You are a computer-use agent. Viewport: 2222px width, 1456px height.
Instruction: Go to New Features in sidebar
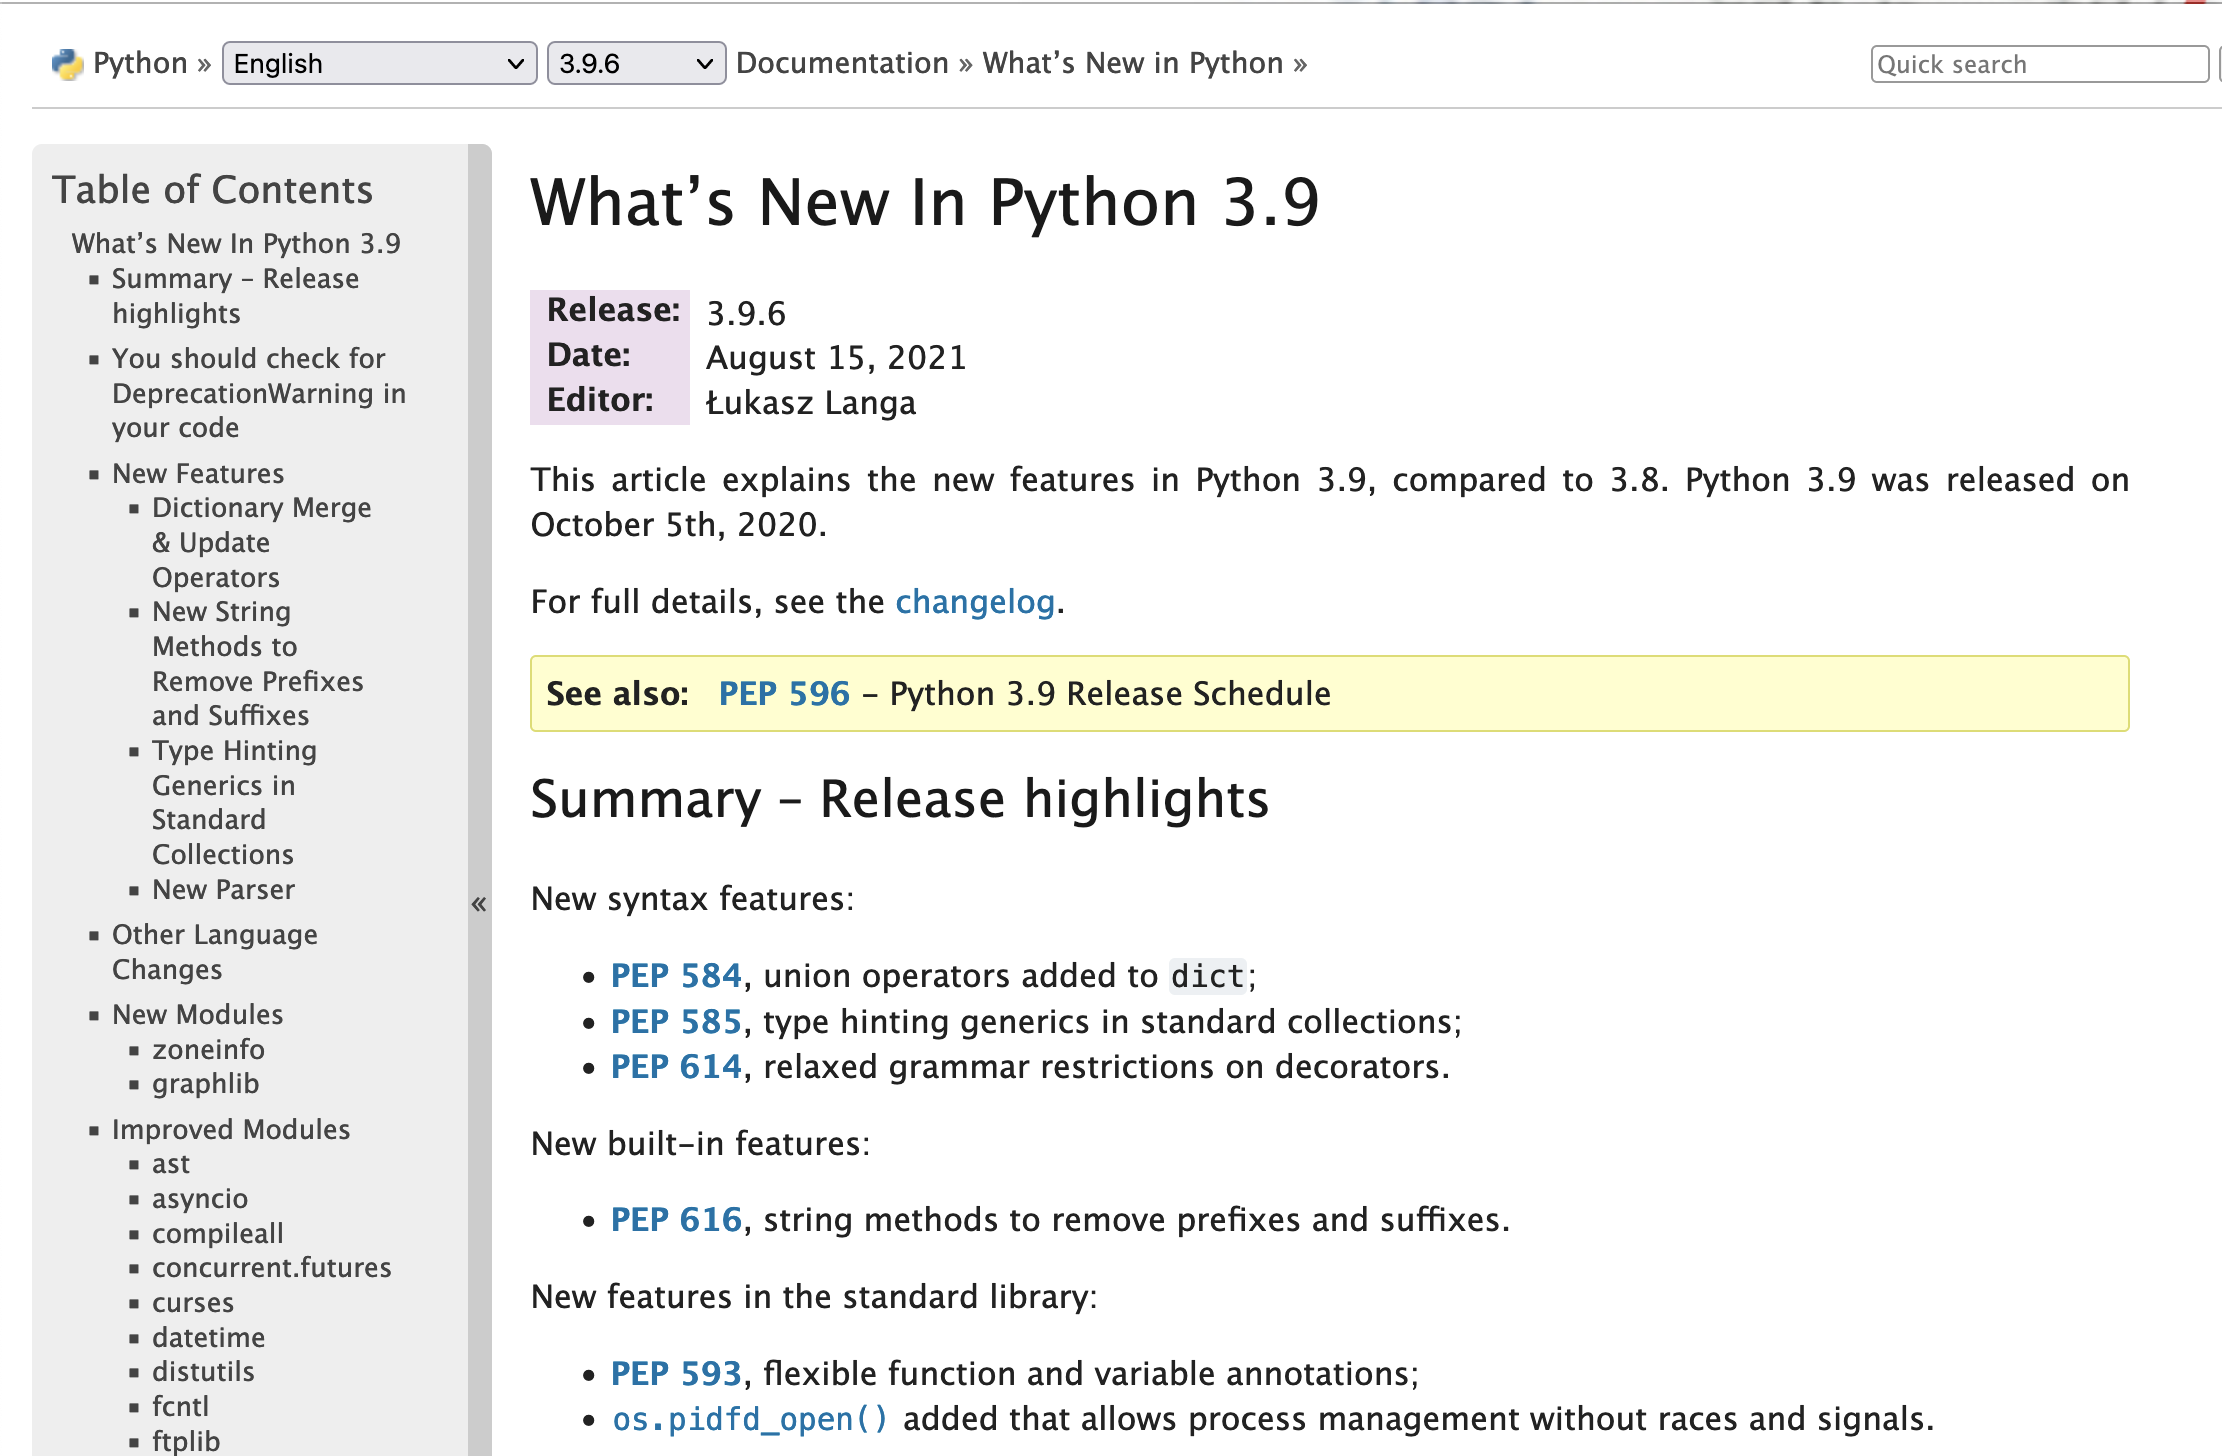[x=198, y=473]
